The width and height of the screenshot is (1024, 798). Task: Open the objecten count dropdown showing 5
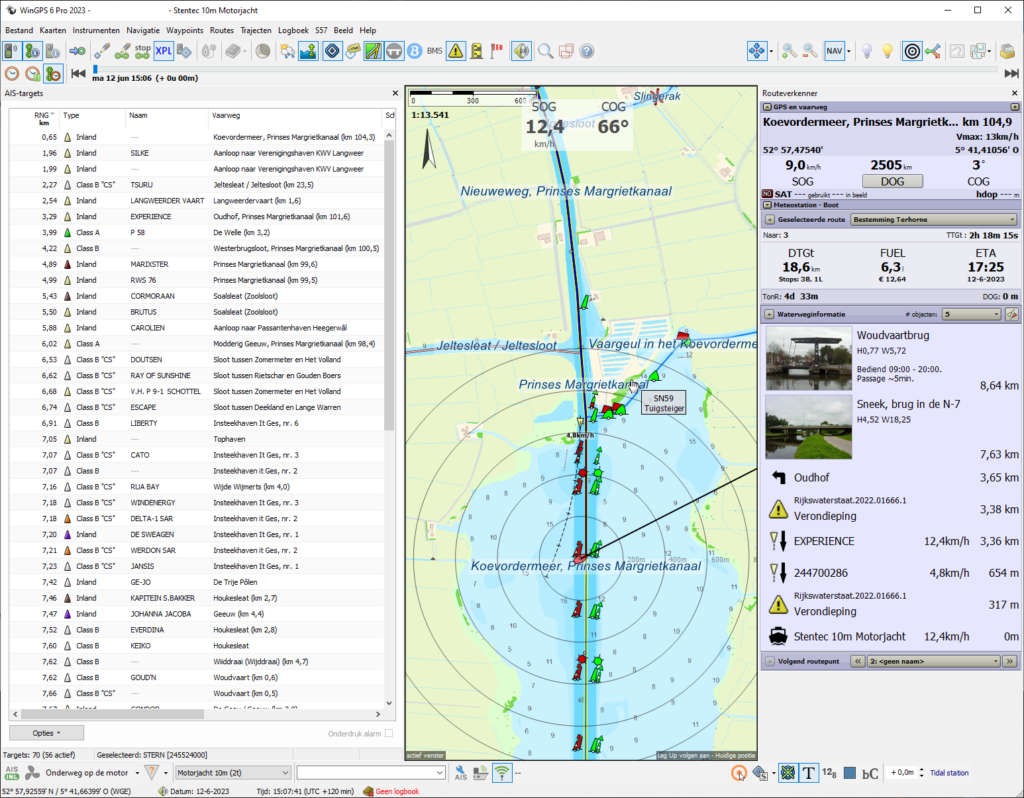point(972,314)
